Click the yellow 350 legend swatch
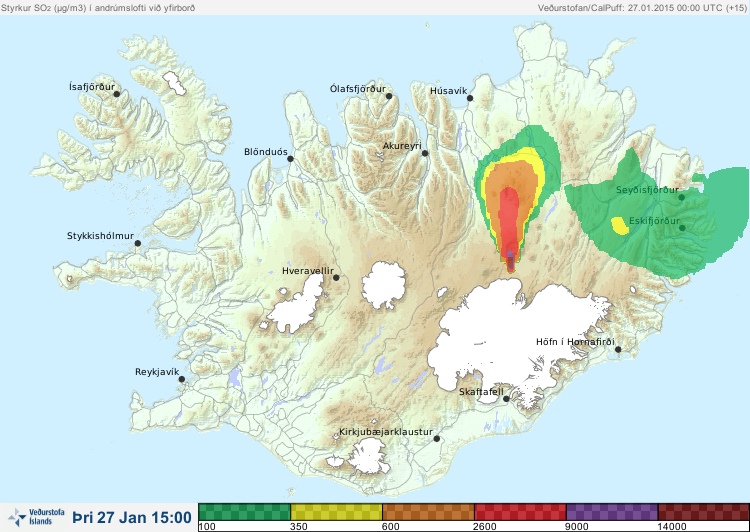Viewport: 750px width, 532px height. tap(336, 512)
